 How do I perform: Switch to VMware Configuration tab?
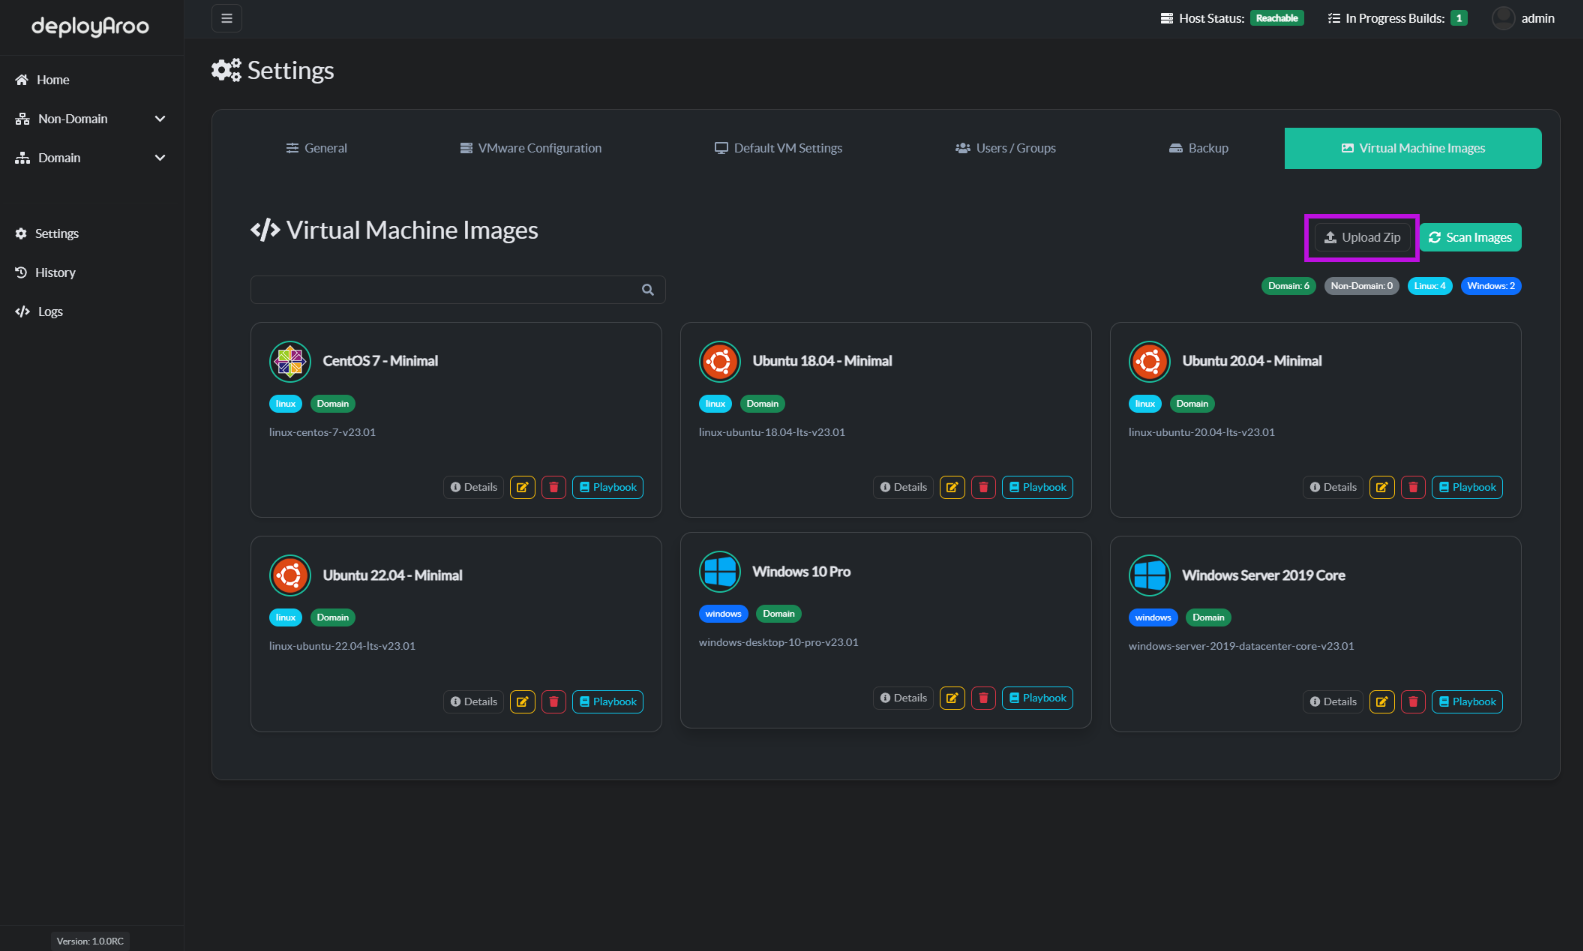531,148
